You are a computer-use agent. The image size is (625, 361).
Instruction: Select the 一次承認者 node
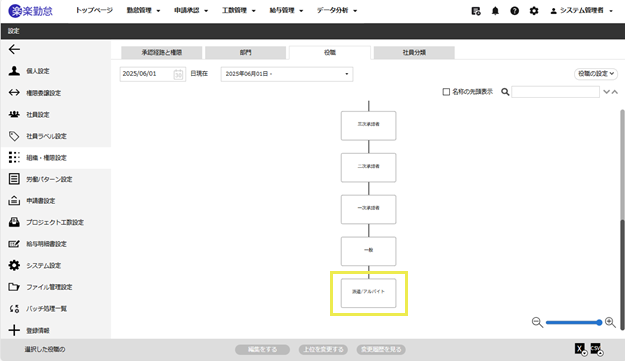click(x=368, y=209)
